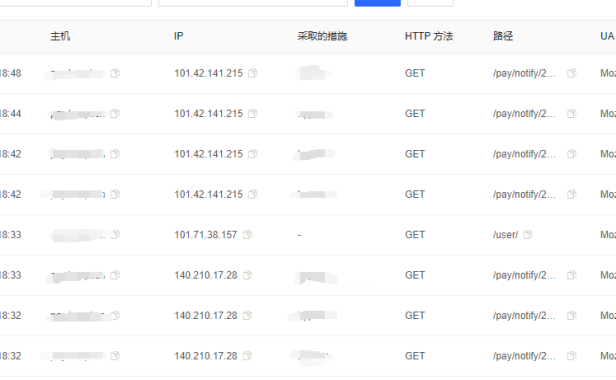Click GET in the 101.71.38.157 row

pyautogui.click(x=415, y=235)
